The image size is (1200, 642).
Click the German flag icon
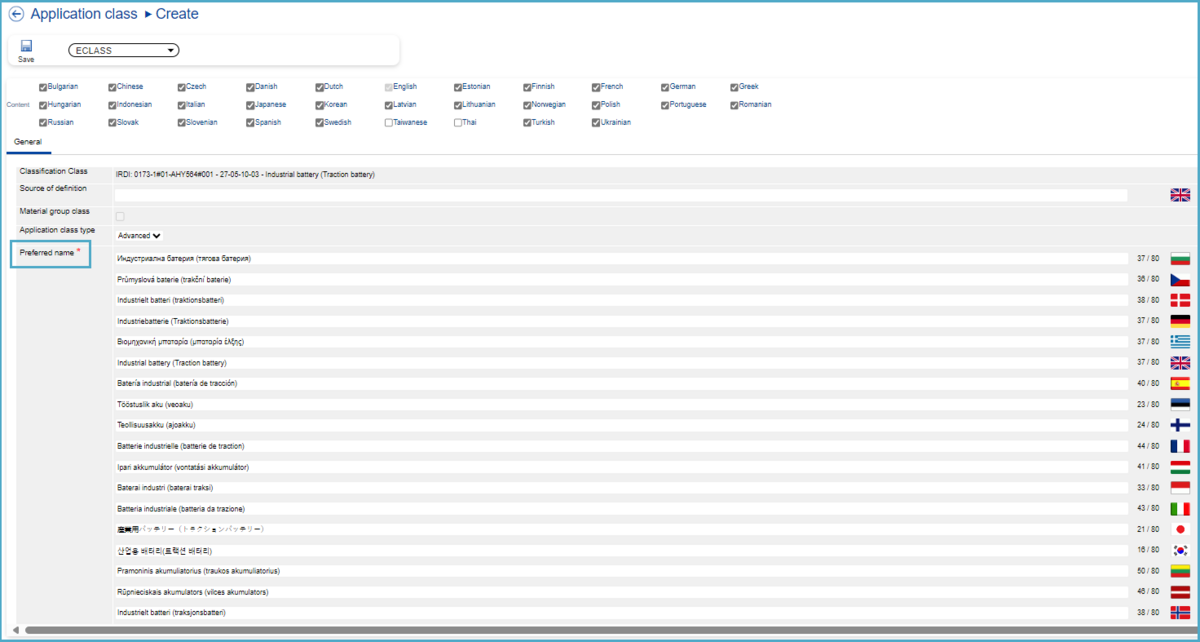[x=1180, y=321]
